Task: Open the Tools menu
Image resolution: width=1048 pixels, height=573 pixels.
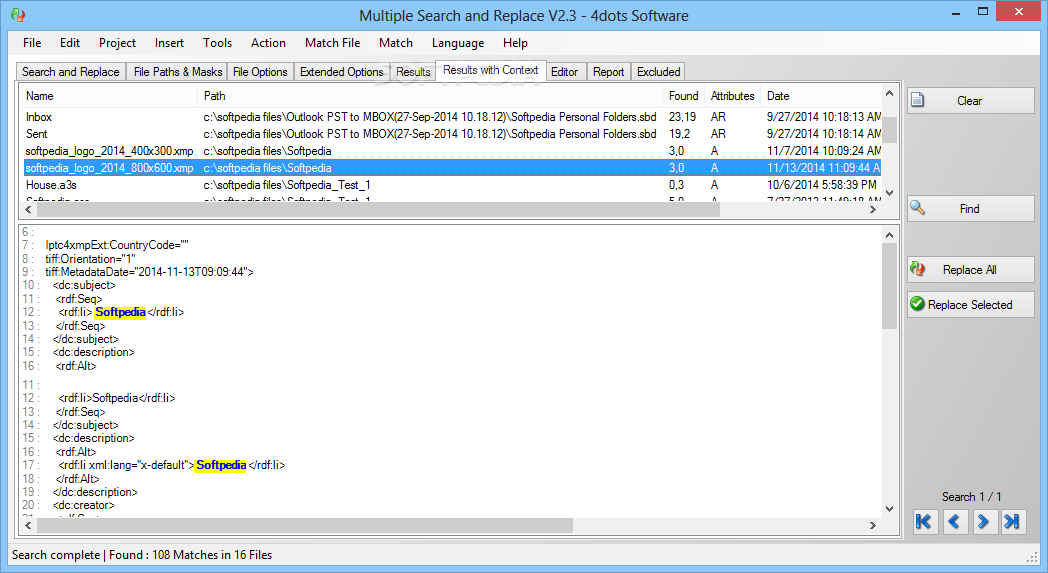Action: point(217,43)
